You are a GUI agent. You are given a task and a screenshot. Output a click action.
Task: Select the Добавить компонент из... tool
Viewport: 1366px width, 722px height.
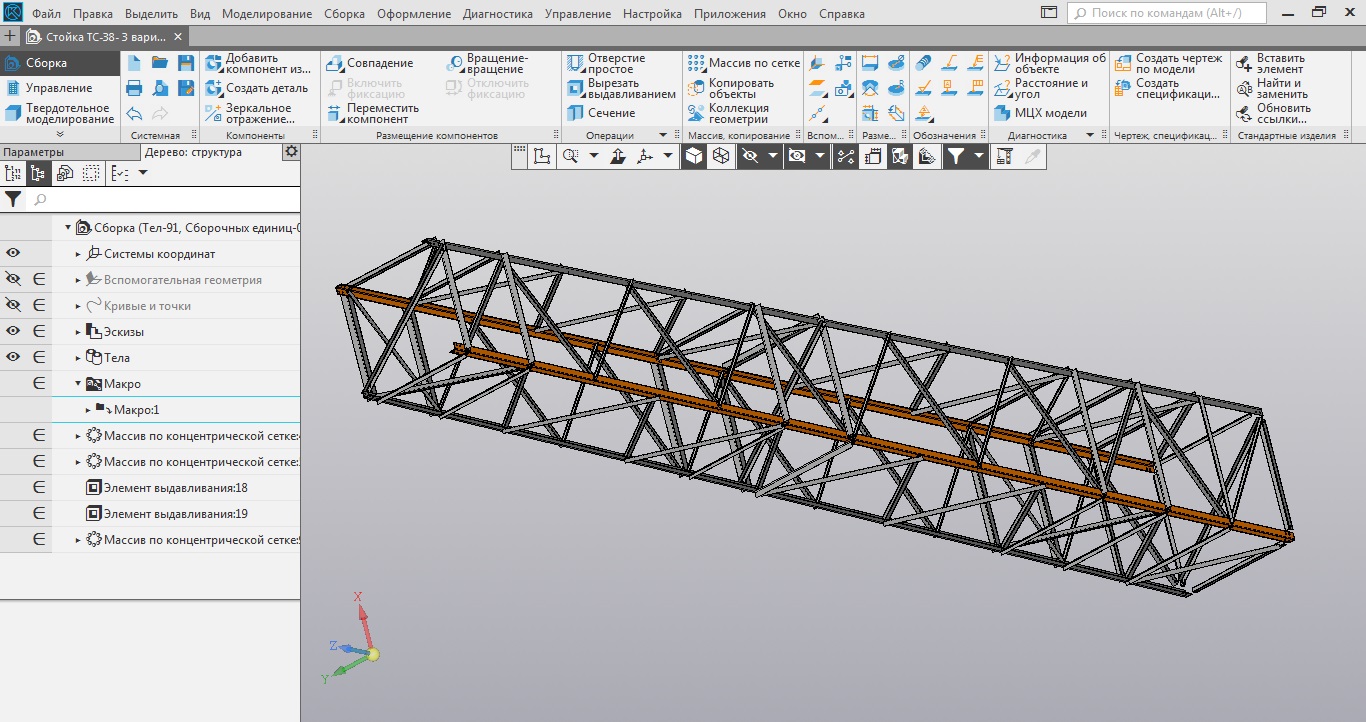pos(258,63)
